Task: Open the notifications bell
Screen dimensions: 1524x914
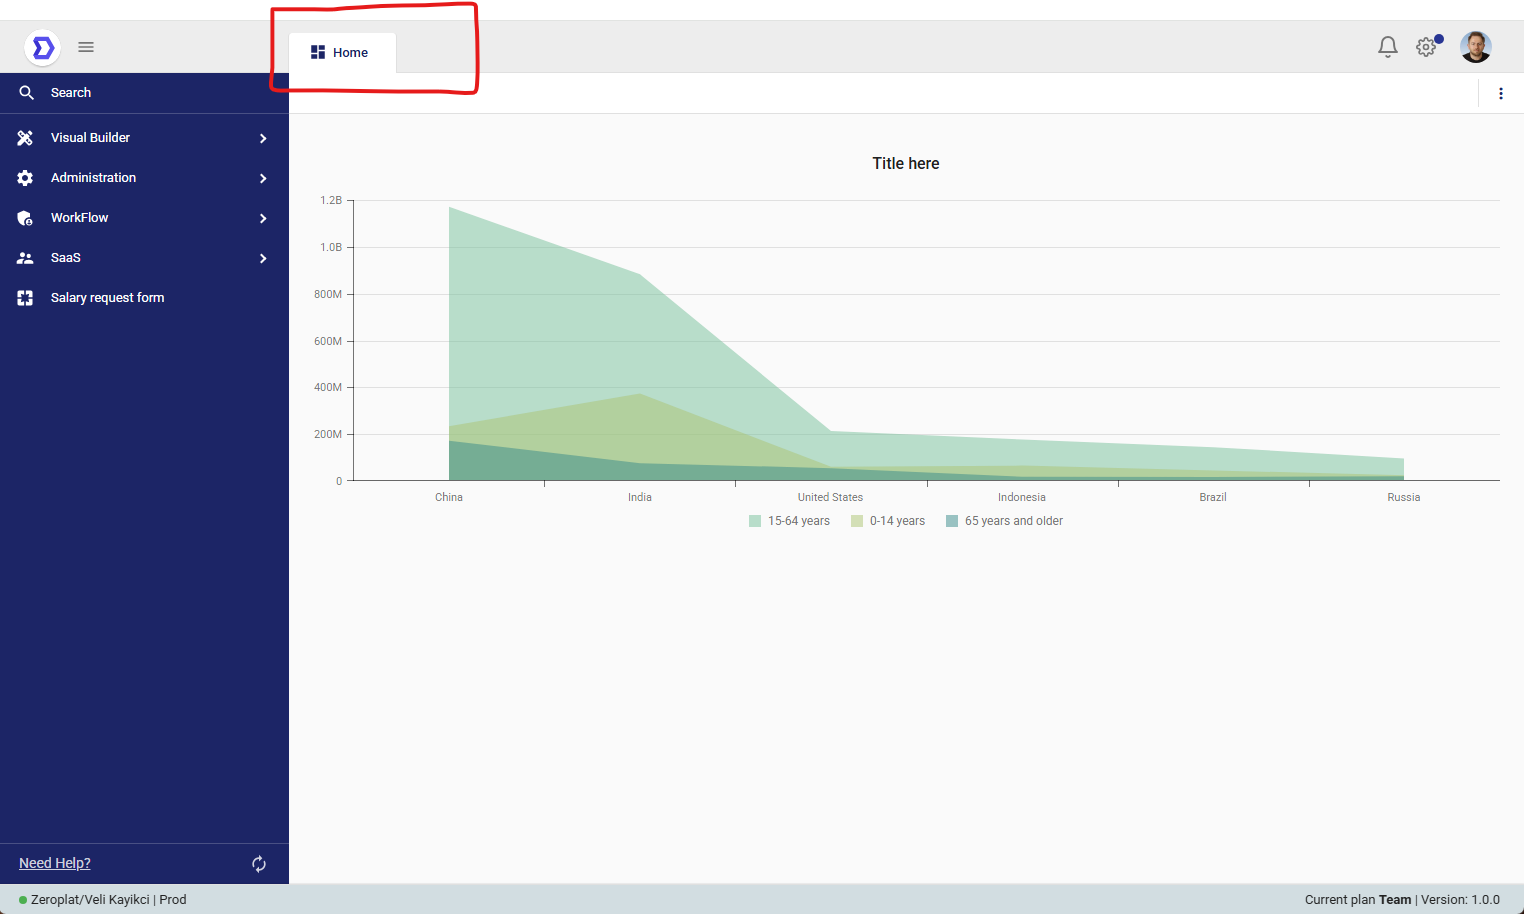Action: click(x=1387, y=47)
